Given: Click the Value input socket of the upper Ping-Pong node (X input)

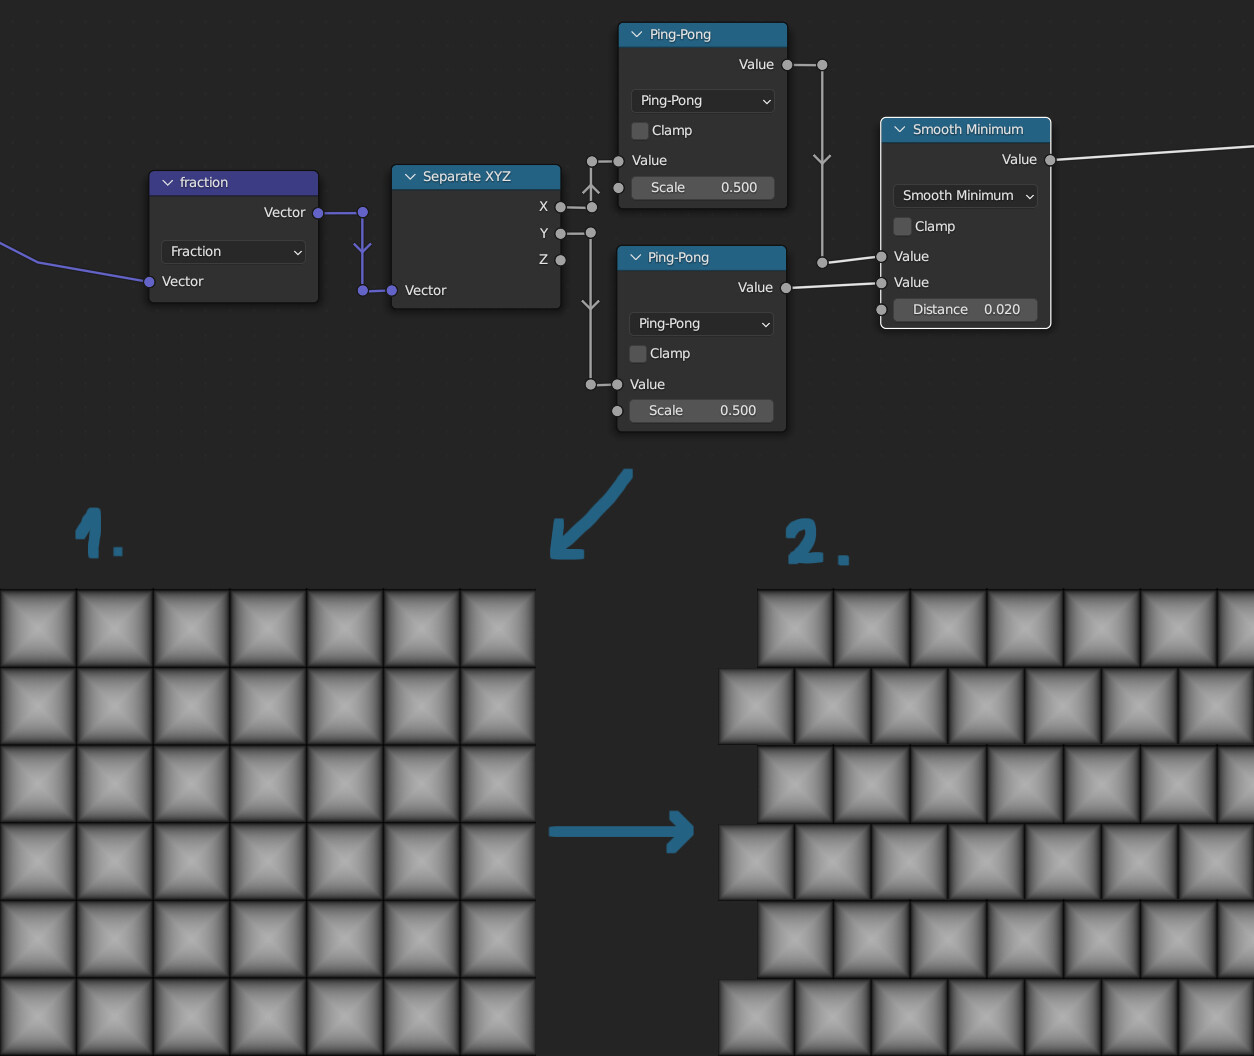Looking at the screenshot, I should coord(619,161).
